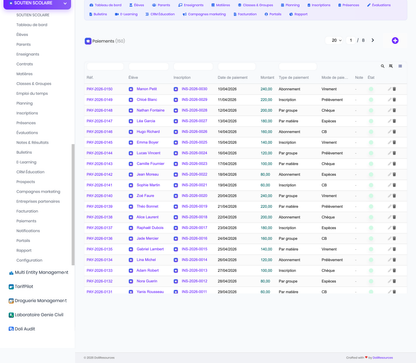This screenshot has height=363, width=416.
Task: Click the Élève filter input field
Action: pos(148,66)
